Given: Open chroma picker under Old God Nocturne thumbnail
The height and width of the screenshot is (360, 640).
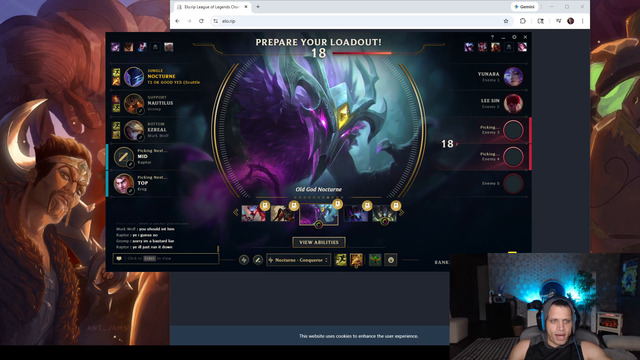Looking at the screenshot, I should pyautogui.click(x=319, y=224).
